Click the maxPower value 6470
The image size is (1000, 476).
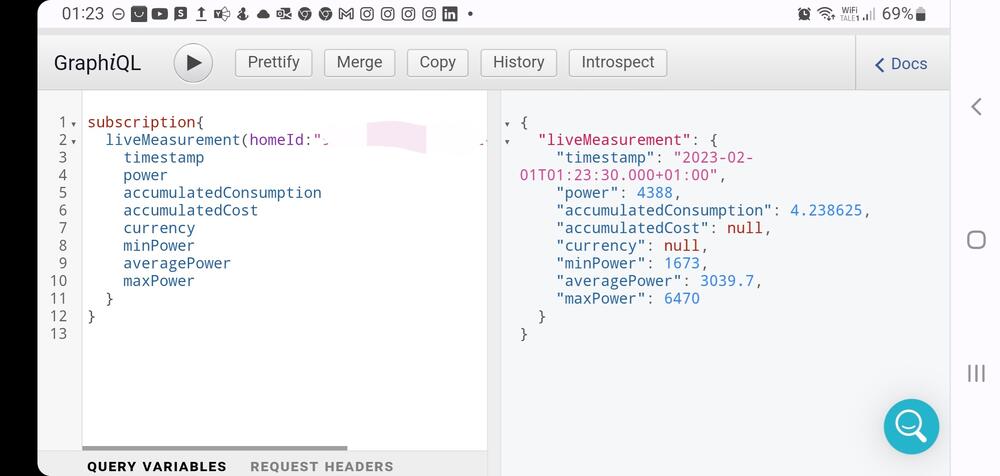click(x=682, y=299)
